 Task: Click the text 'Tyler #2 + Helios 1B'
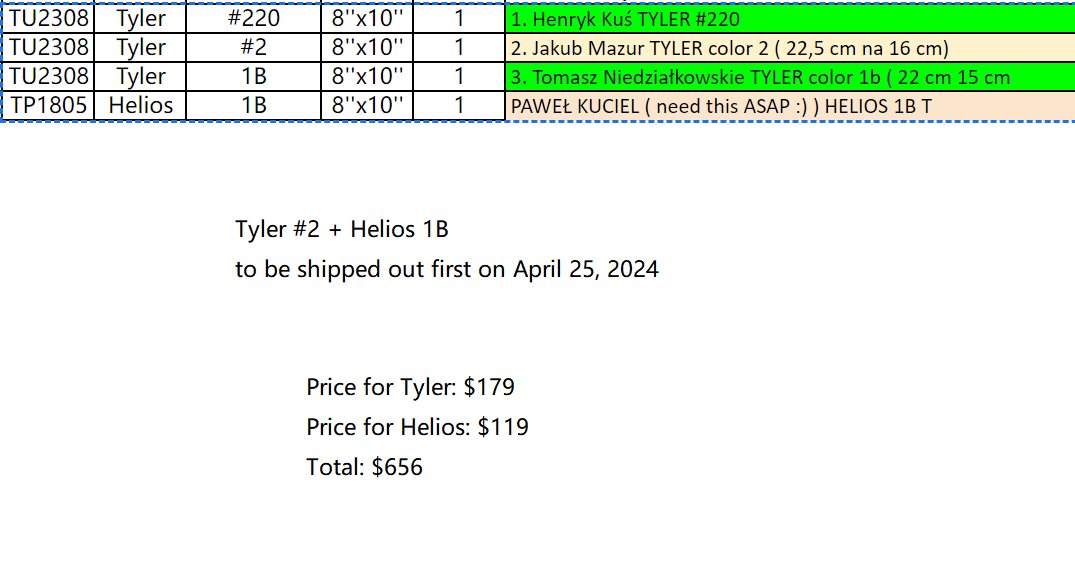(x=341, y=229)
